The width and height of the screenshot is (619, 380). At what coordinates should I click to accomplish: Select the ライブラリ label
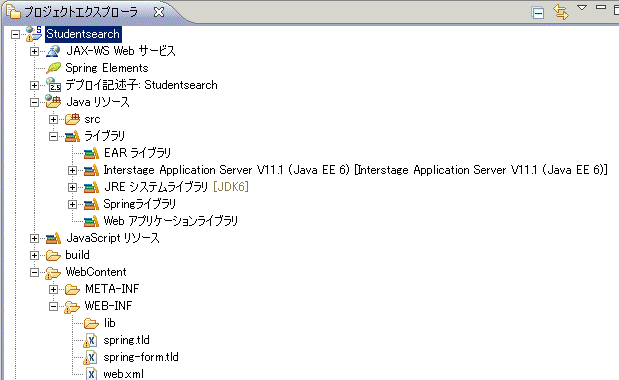pyautogui.click(x=105, y=136)
